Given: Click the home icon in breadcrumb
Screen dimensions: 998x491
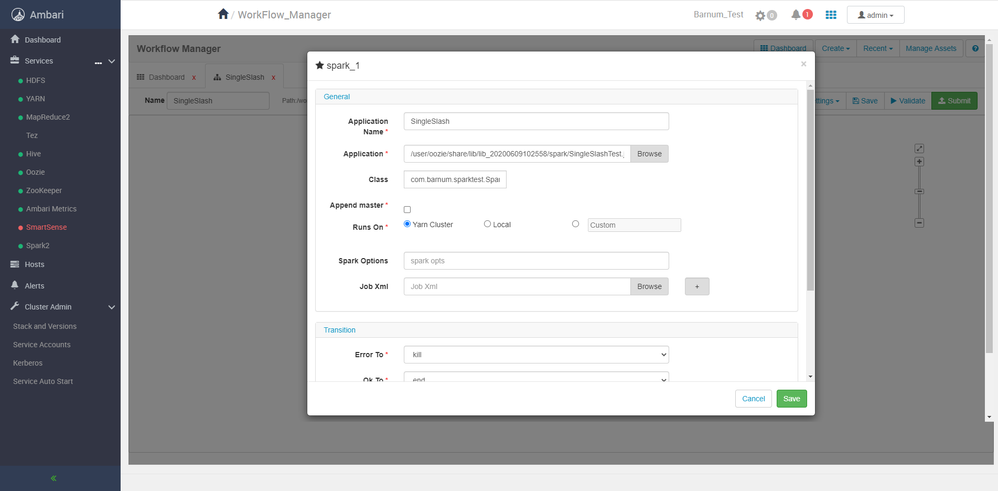Looking at the screenshot, I should (223, 14).
